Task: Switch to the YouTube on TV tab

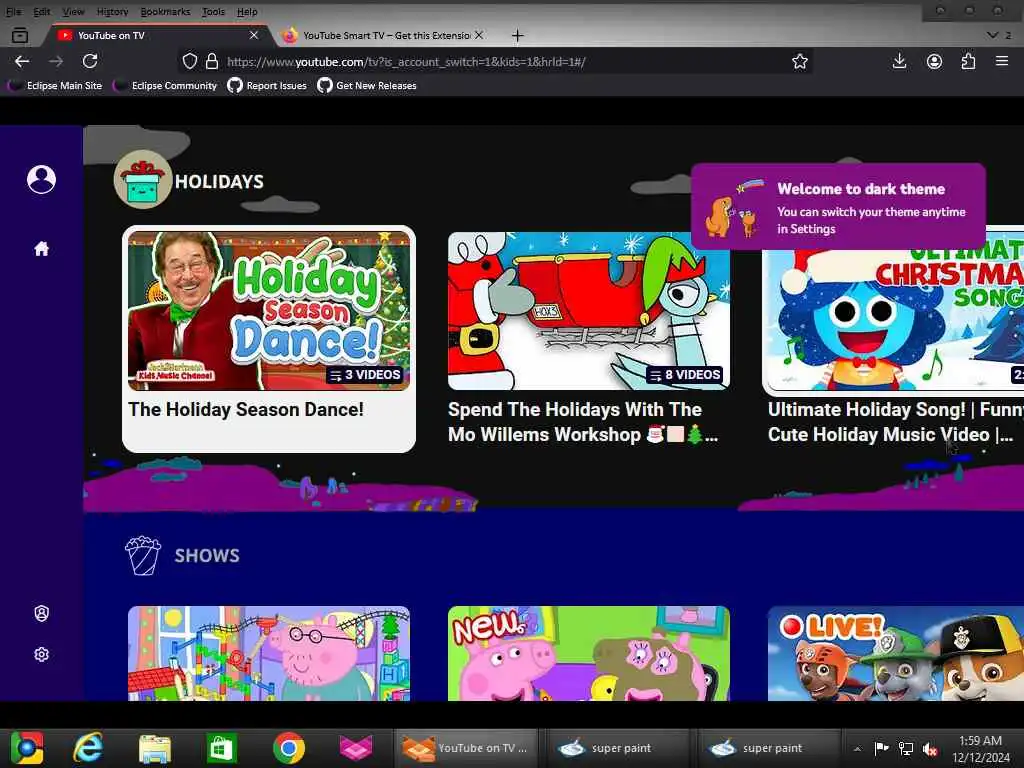Action: [157, 35]
